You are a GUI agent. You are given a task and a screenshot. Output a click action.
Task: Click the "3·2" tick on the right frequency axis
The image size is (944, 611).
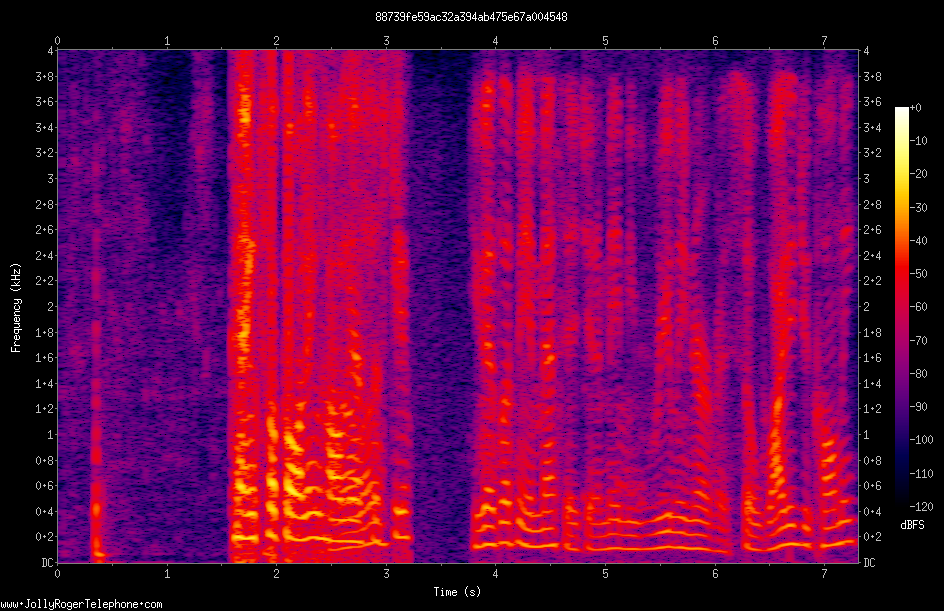click(x=872, y=153)
